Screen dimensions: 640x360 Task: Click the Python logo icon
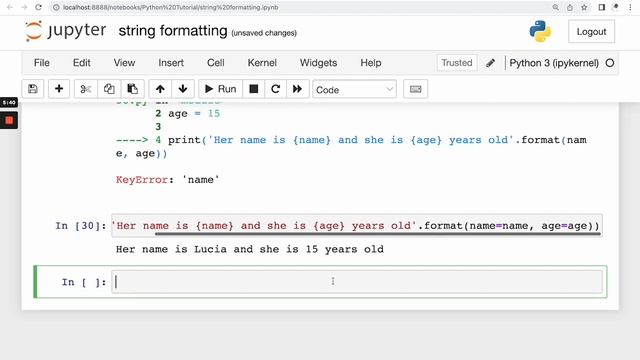[x=540, y=31]
